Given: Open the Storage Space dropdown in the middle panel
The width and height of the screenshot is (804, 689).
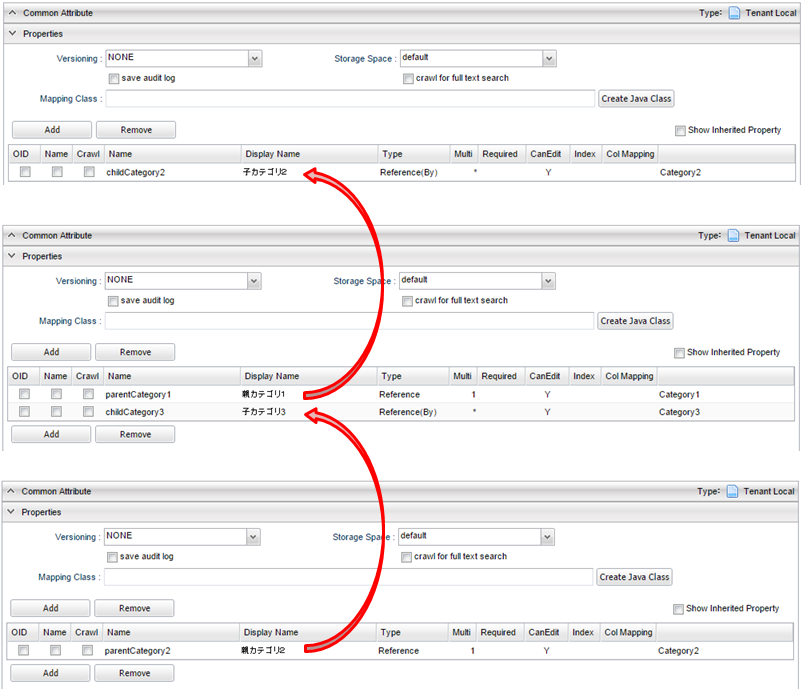Looking at the screenshot, I should [548, 280].
